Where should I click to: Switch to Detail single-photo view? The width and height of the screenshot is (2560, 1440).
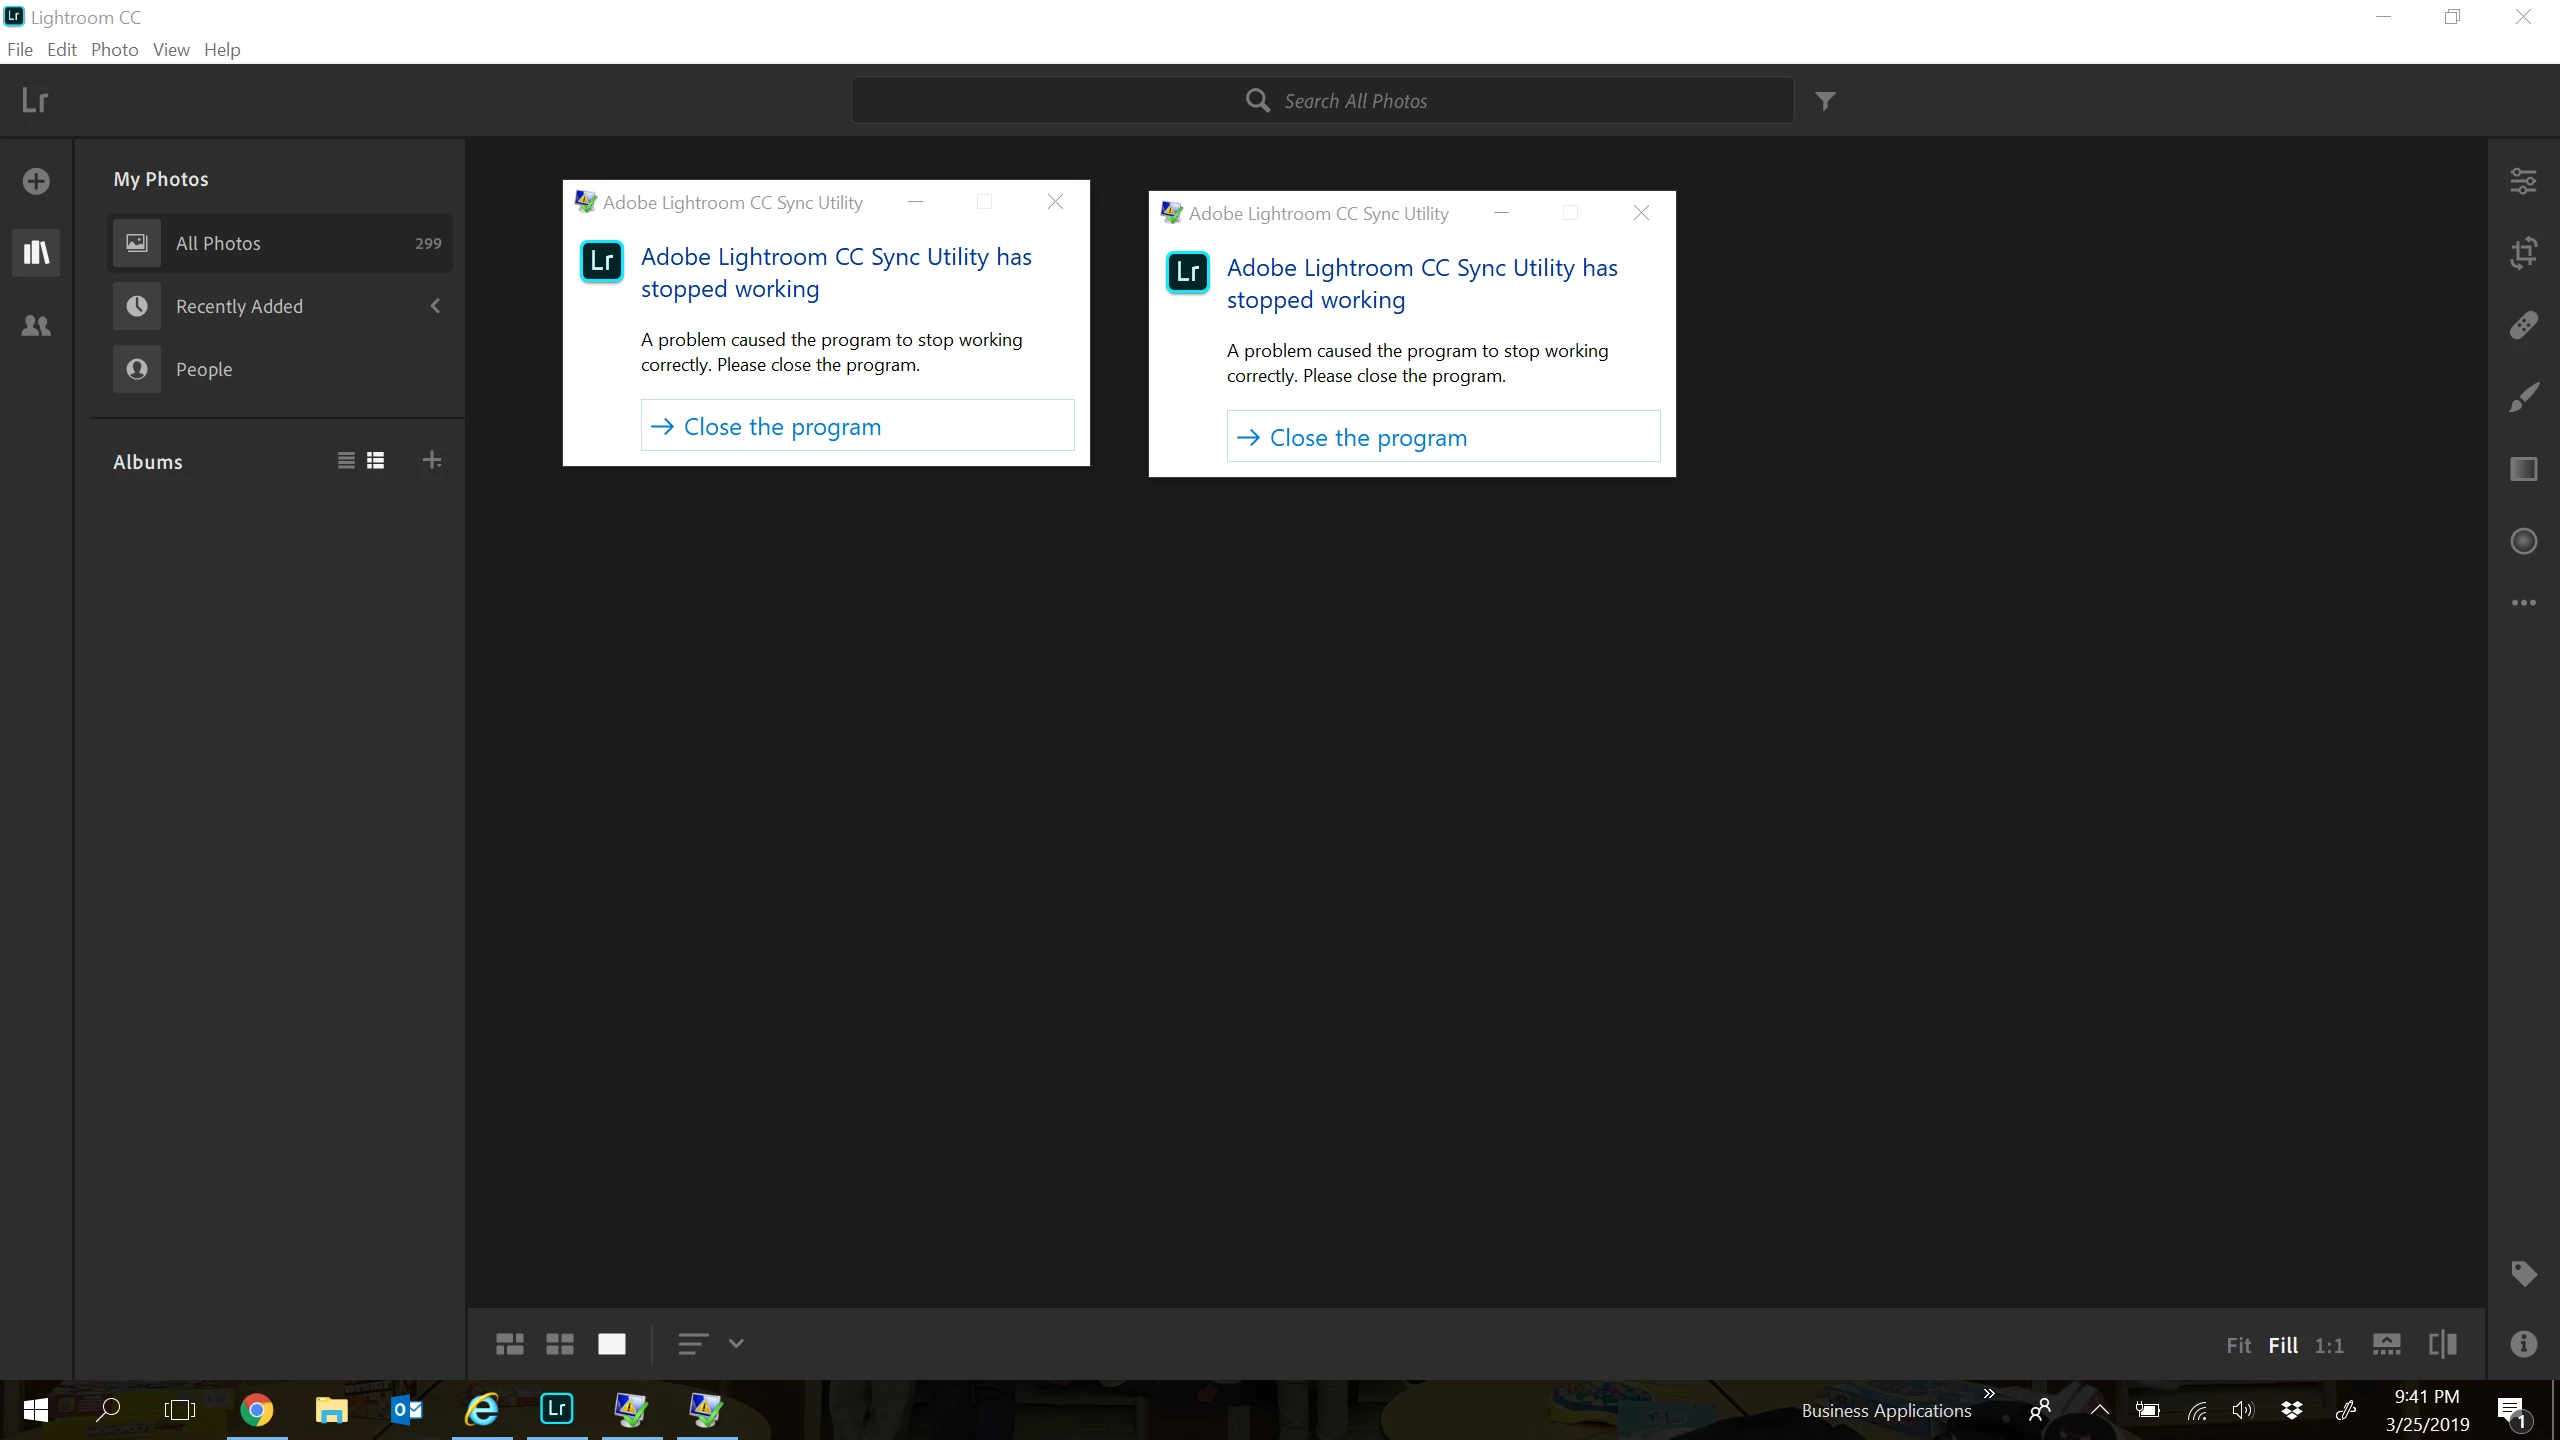click(x=612, y=1344)
